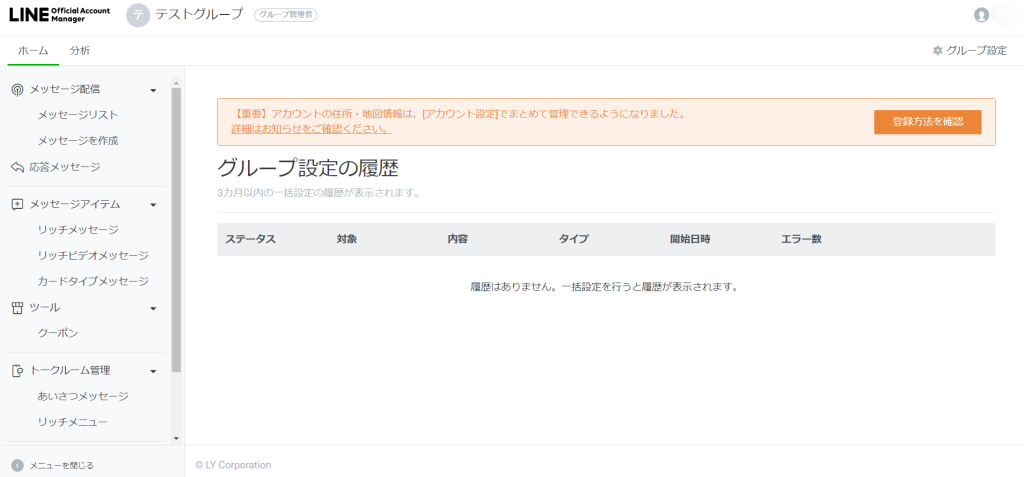Viewport: 1024px width, 477px height.
Task: Click the sidebar scrollbar down arrow
Action: click(176, 437)
